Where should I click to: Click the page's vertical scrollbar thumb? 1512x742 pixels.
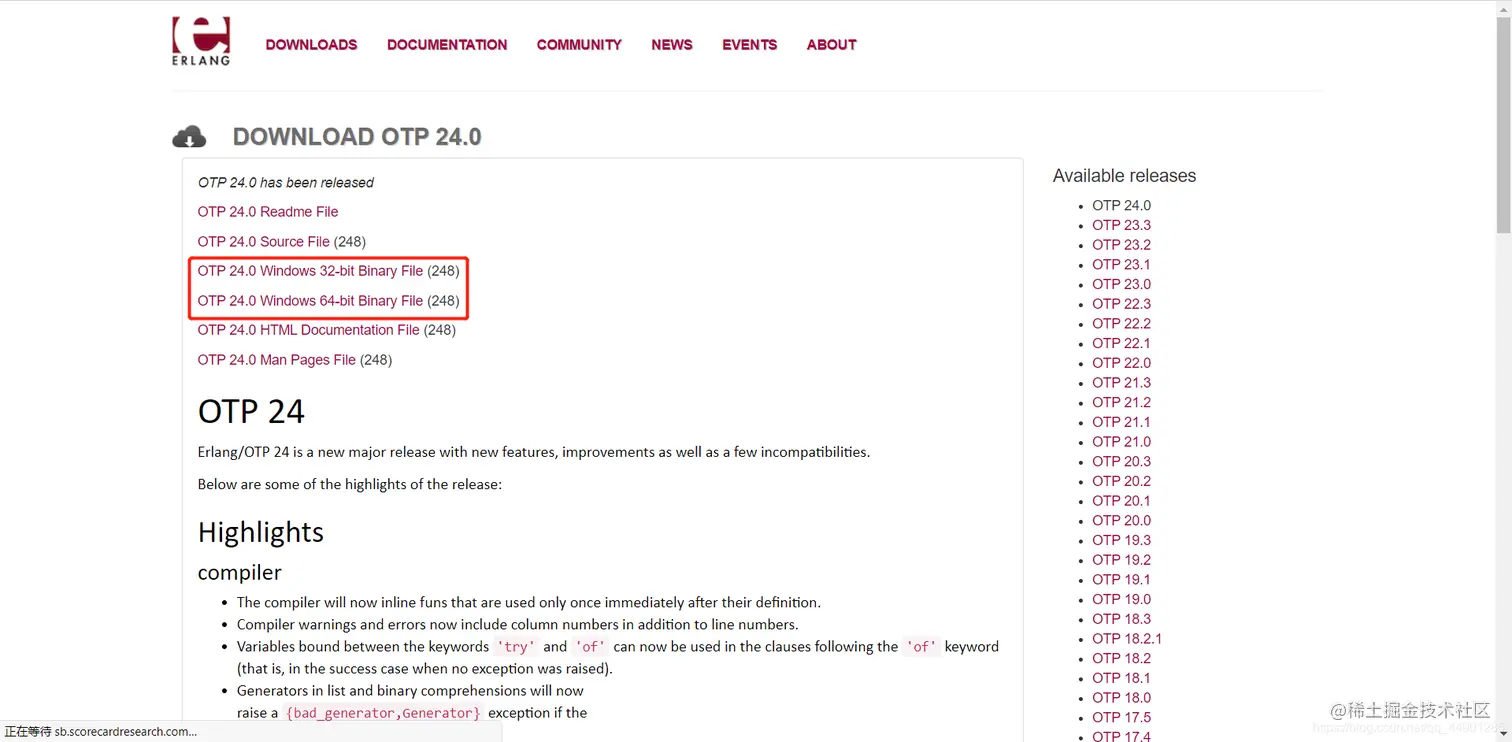(x=1503, y=126)
